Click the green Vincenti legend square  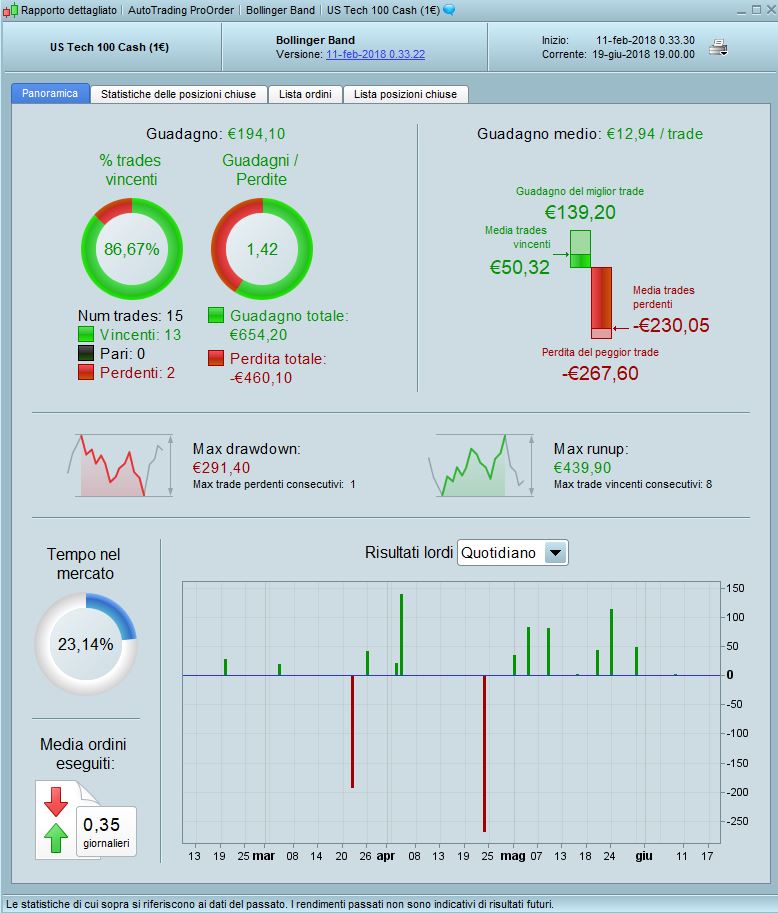(86, 334)
